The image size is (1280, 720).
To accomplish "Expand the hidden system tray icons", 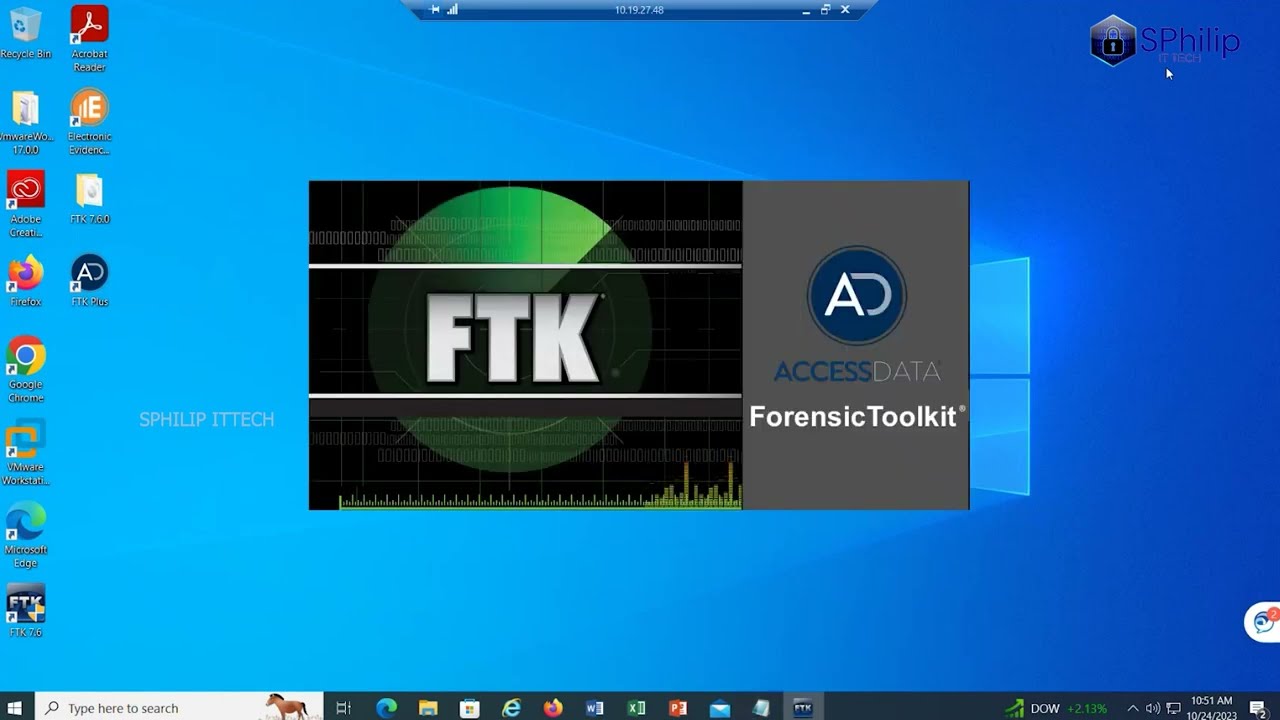I will (x=1132, y=708).
